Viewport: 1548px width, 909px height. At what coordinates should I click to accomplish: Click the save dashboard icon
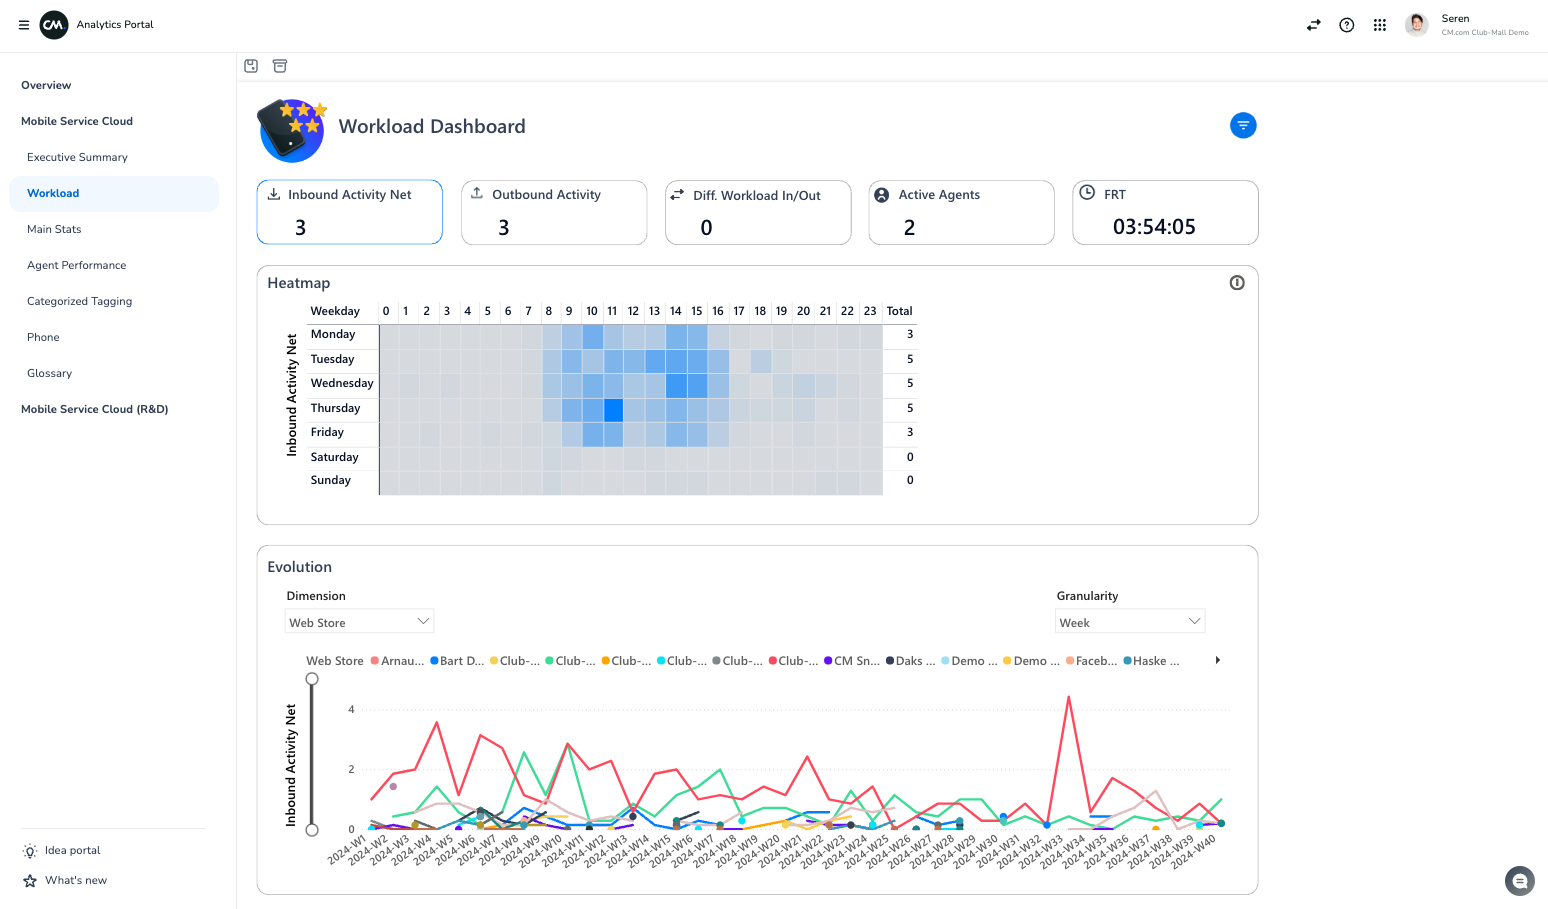(x=251, y=66)
